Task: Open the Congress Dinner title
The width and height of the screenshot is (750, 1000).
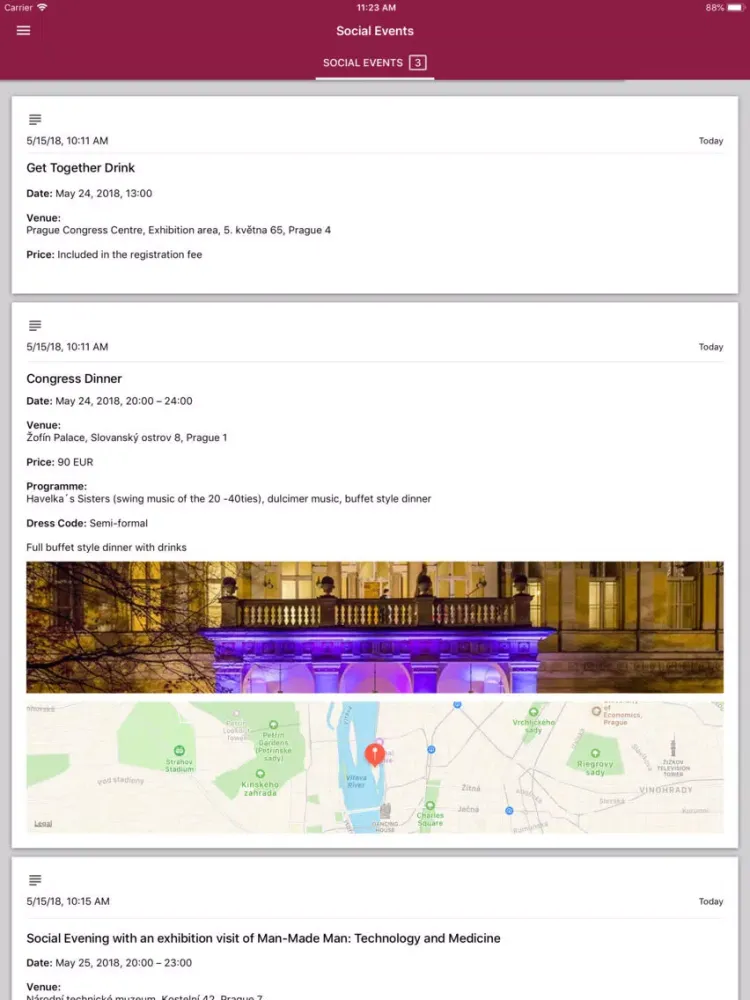Action: tap(74, 379)
